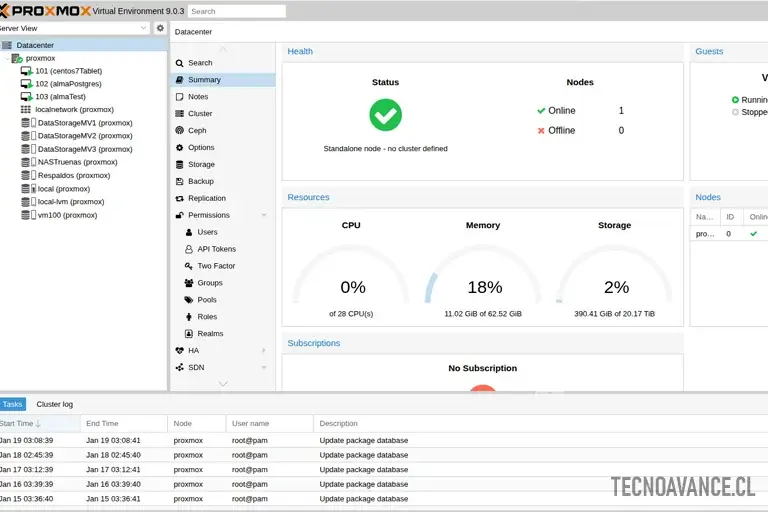The height and width of the screenshot is (512, 768).
Task: Click the ID column header in the Nodes panel
Action: 731,217
